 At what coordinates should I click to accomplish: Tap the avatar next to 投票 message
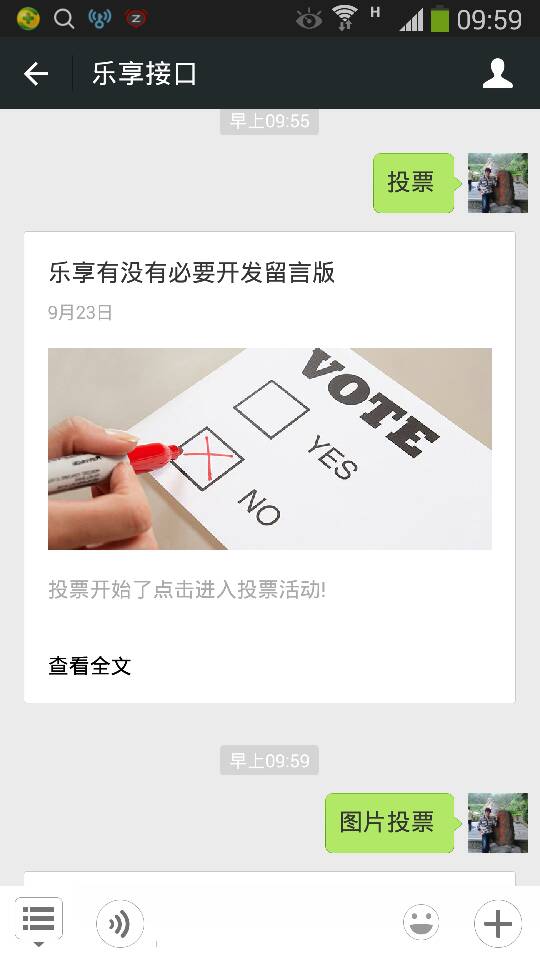[498, 183]
